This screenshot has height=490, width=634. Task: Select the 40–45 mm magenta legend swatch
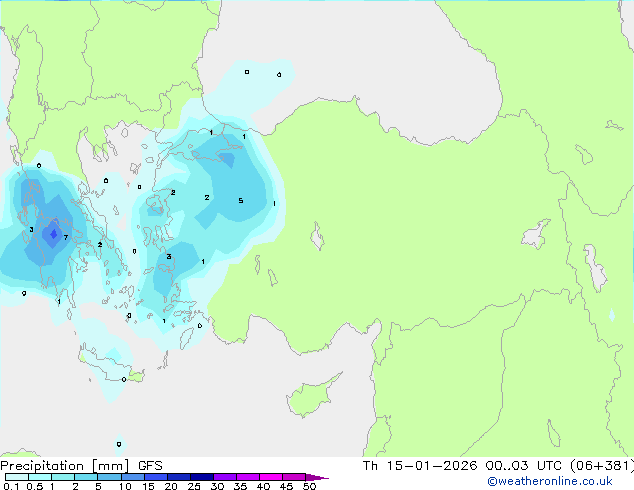coord(271,477)
